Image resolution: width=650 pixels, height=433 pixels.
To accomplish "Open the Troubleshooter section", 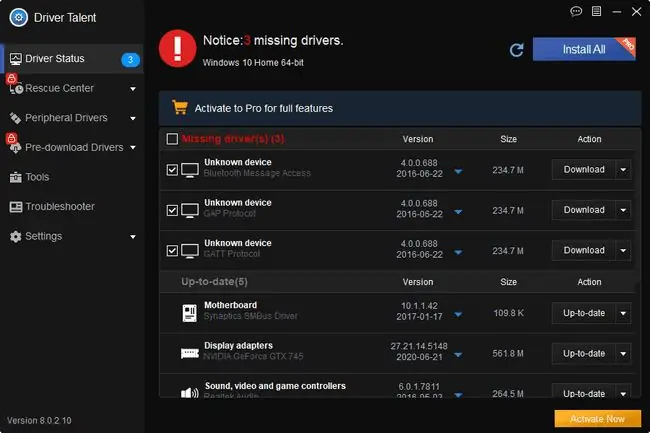I will (72, 207).
